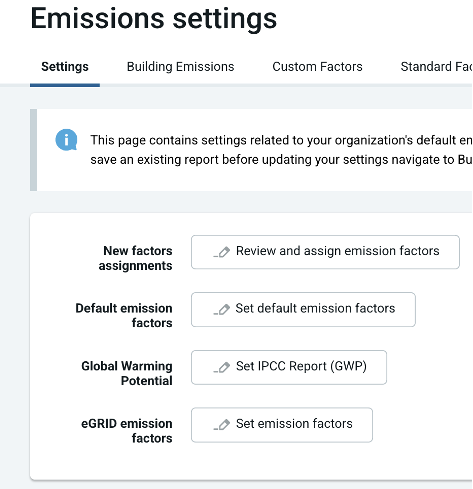The image size is (473, 489).
Task: Click pencil icon on Set default emission factors
Action: (222, 309)
